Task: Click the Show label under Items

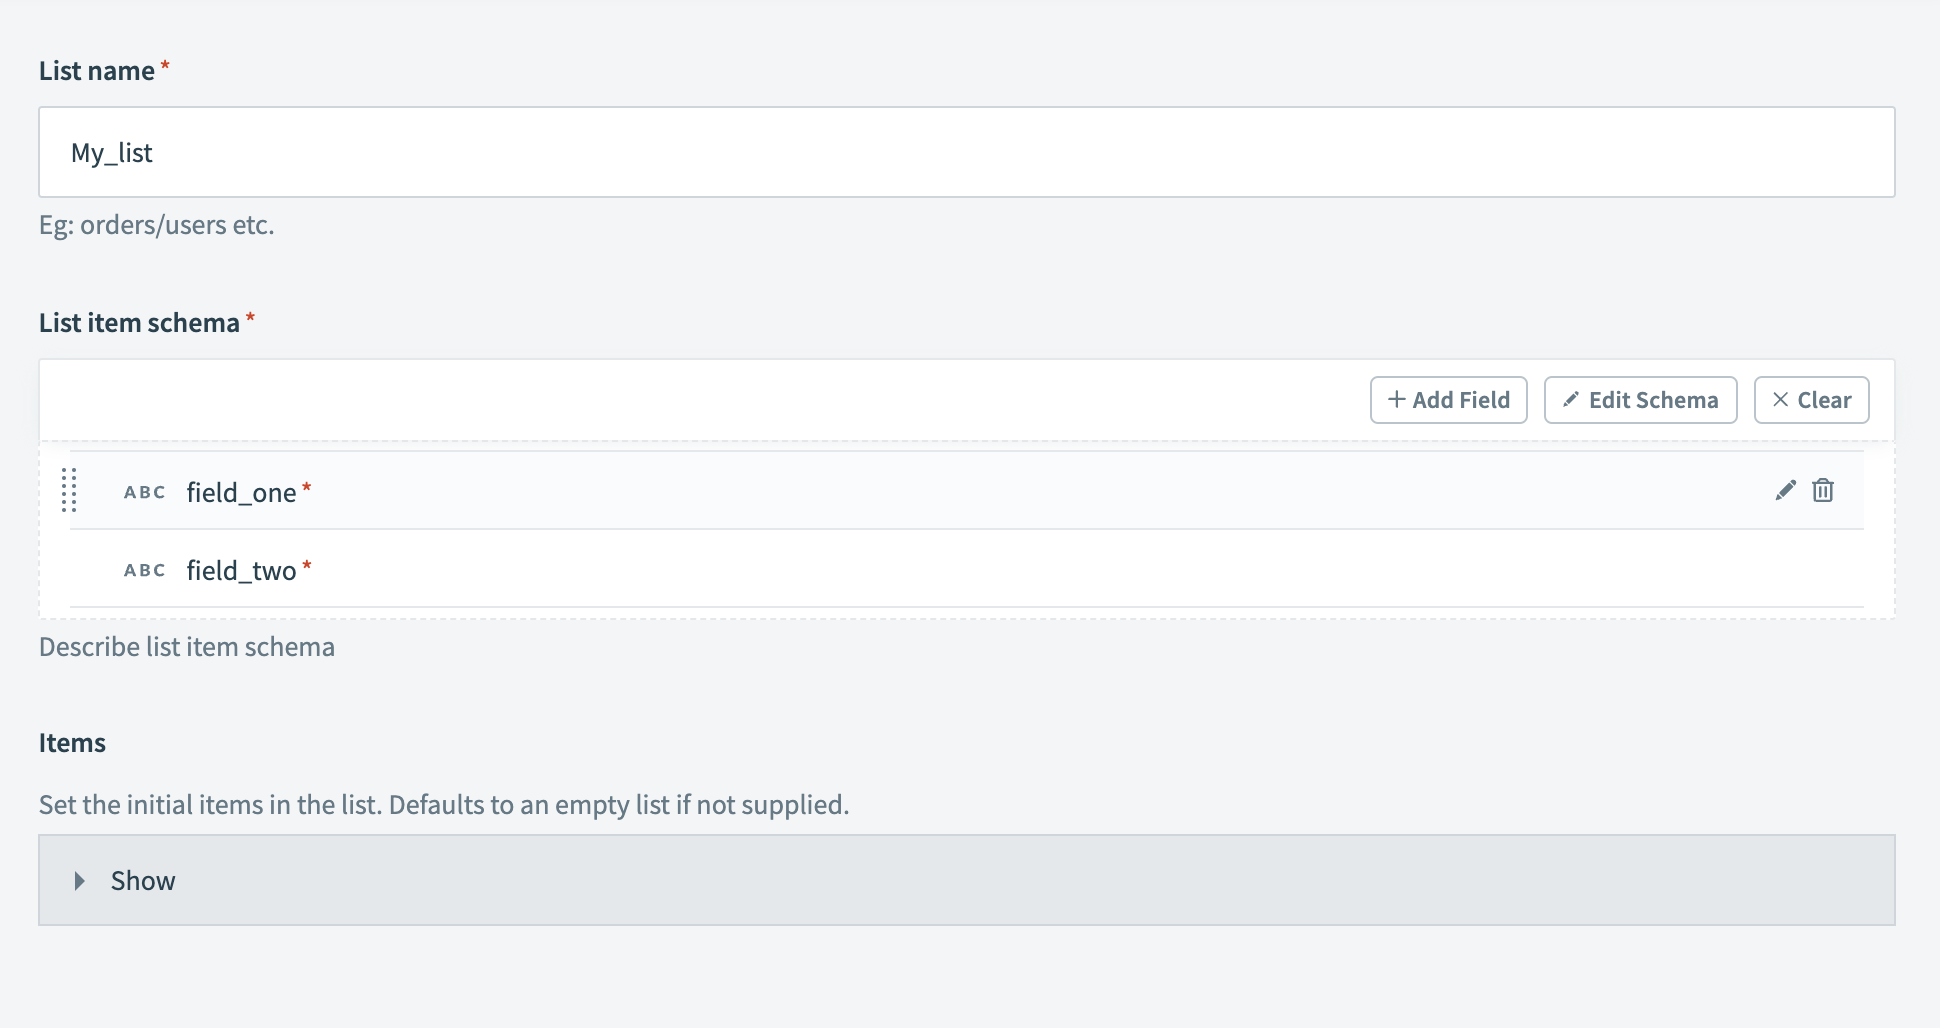Action: [x=143, y=881]
